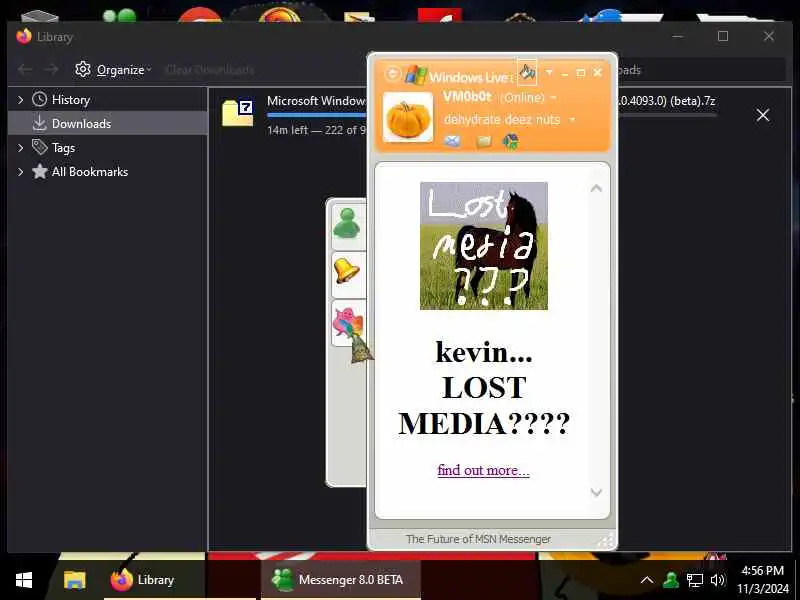Click the kevin... LOST MEDIA???? headline

pos(484,388)
